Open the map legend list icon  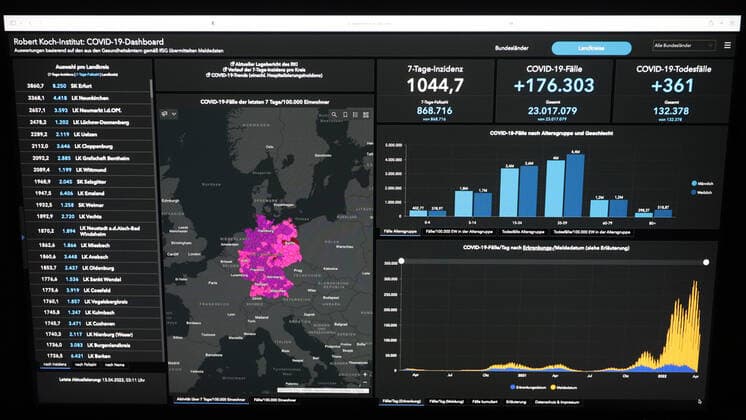[355, 115]
